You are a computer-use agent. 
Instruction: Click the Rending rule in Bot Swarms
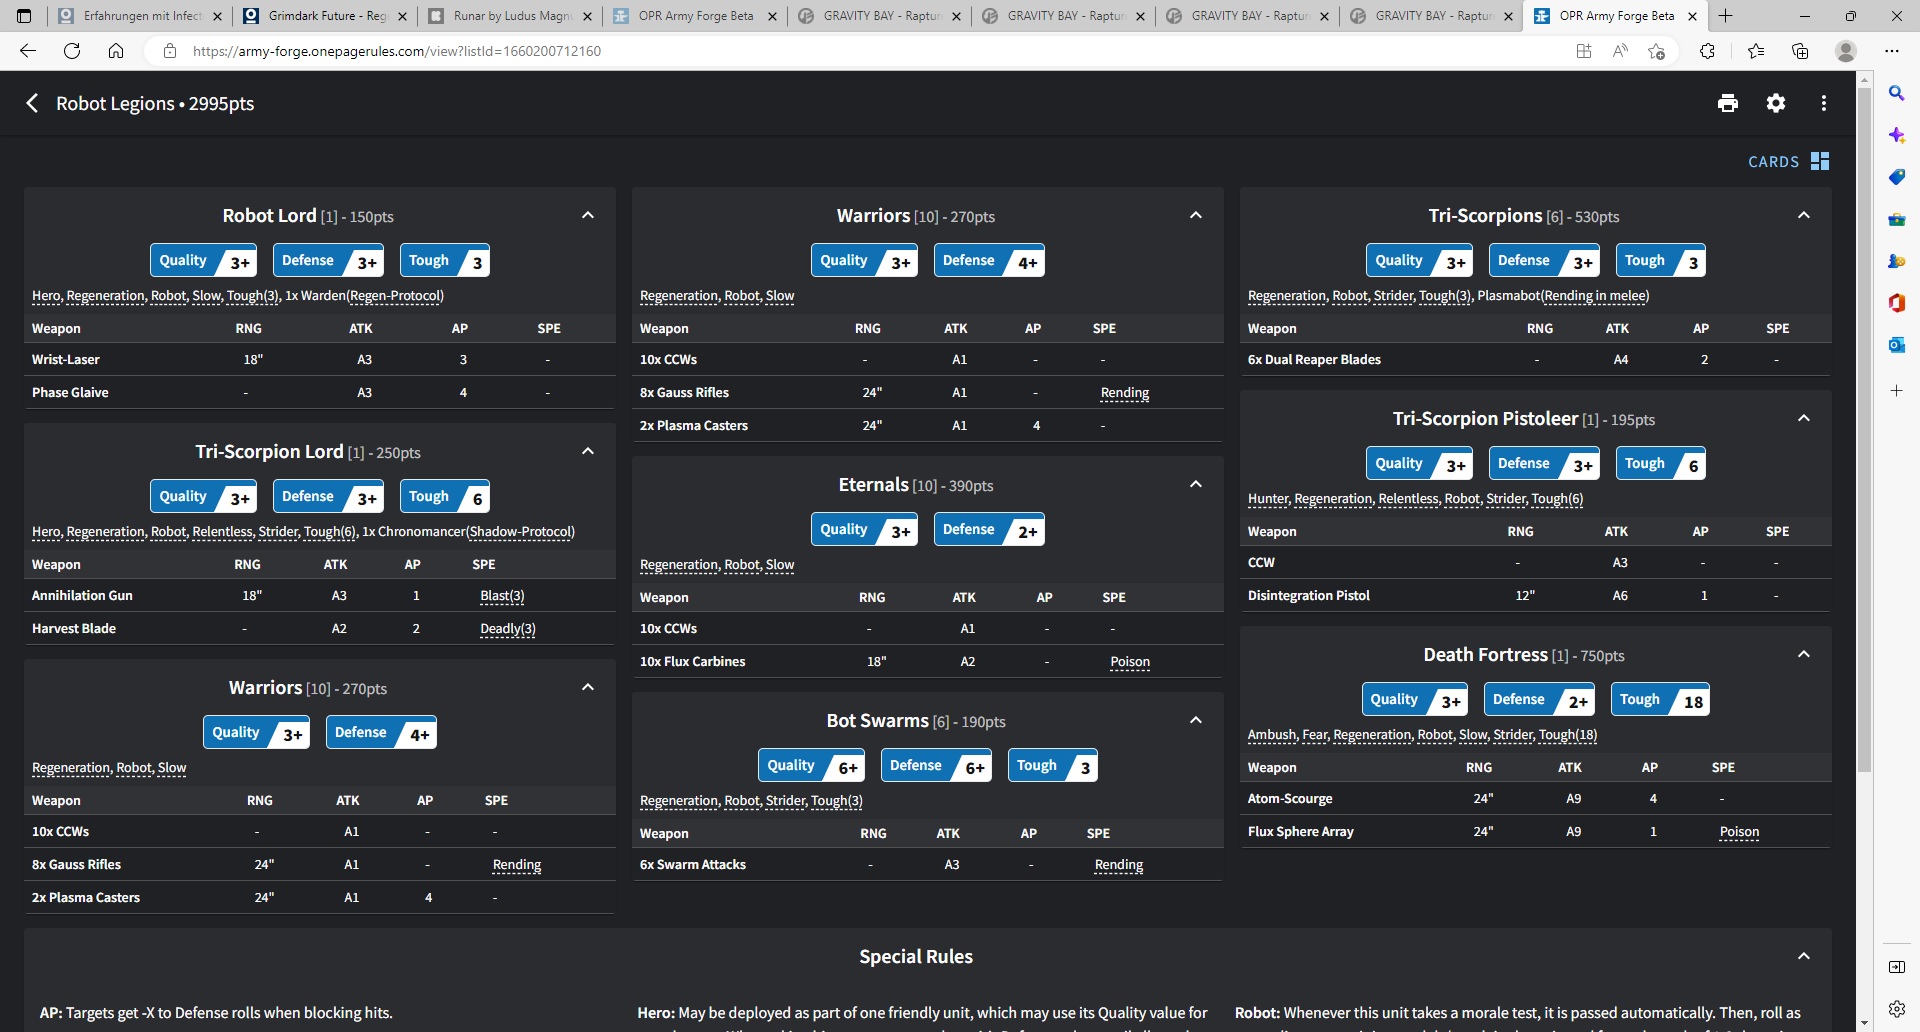[1118, 865]
